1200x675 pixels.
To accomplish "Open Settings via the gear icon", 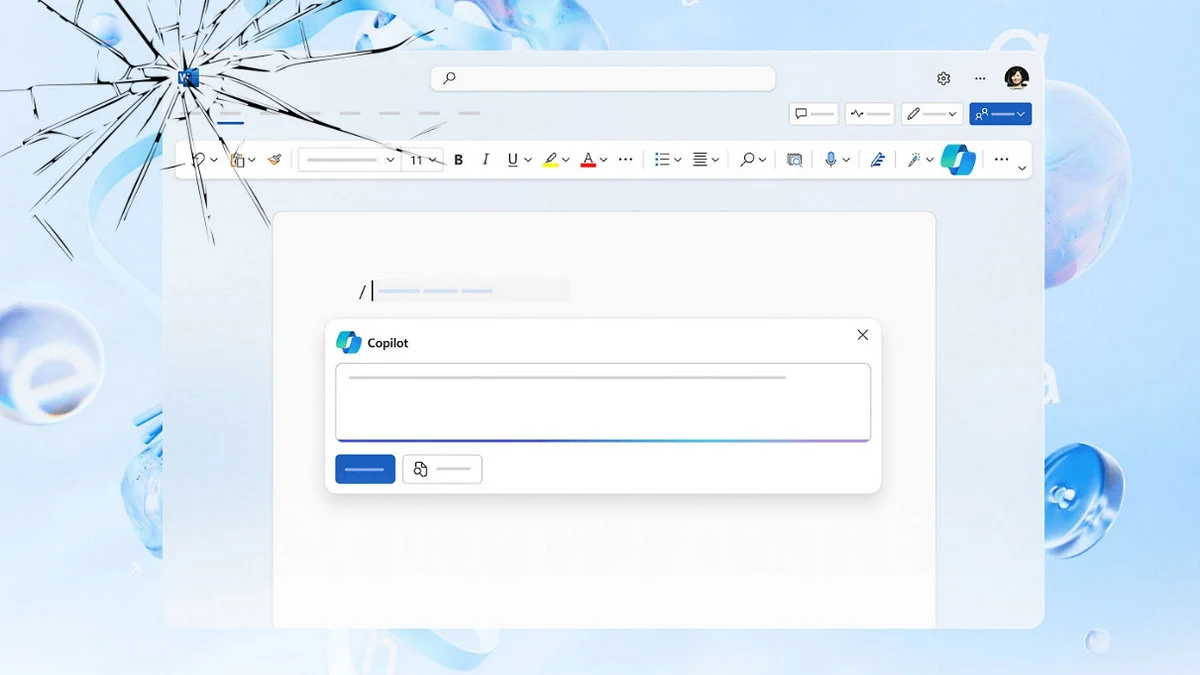I will pos(943,78).
